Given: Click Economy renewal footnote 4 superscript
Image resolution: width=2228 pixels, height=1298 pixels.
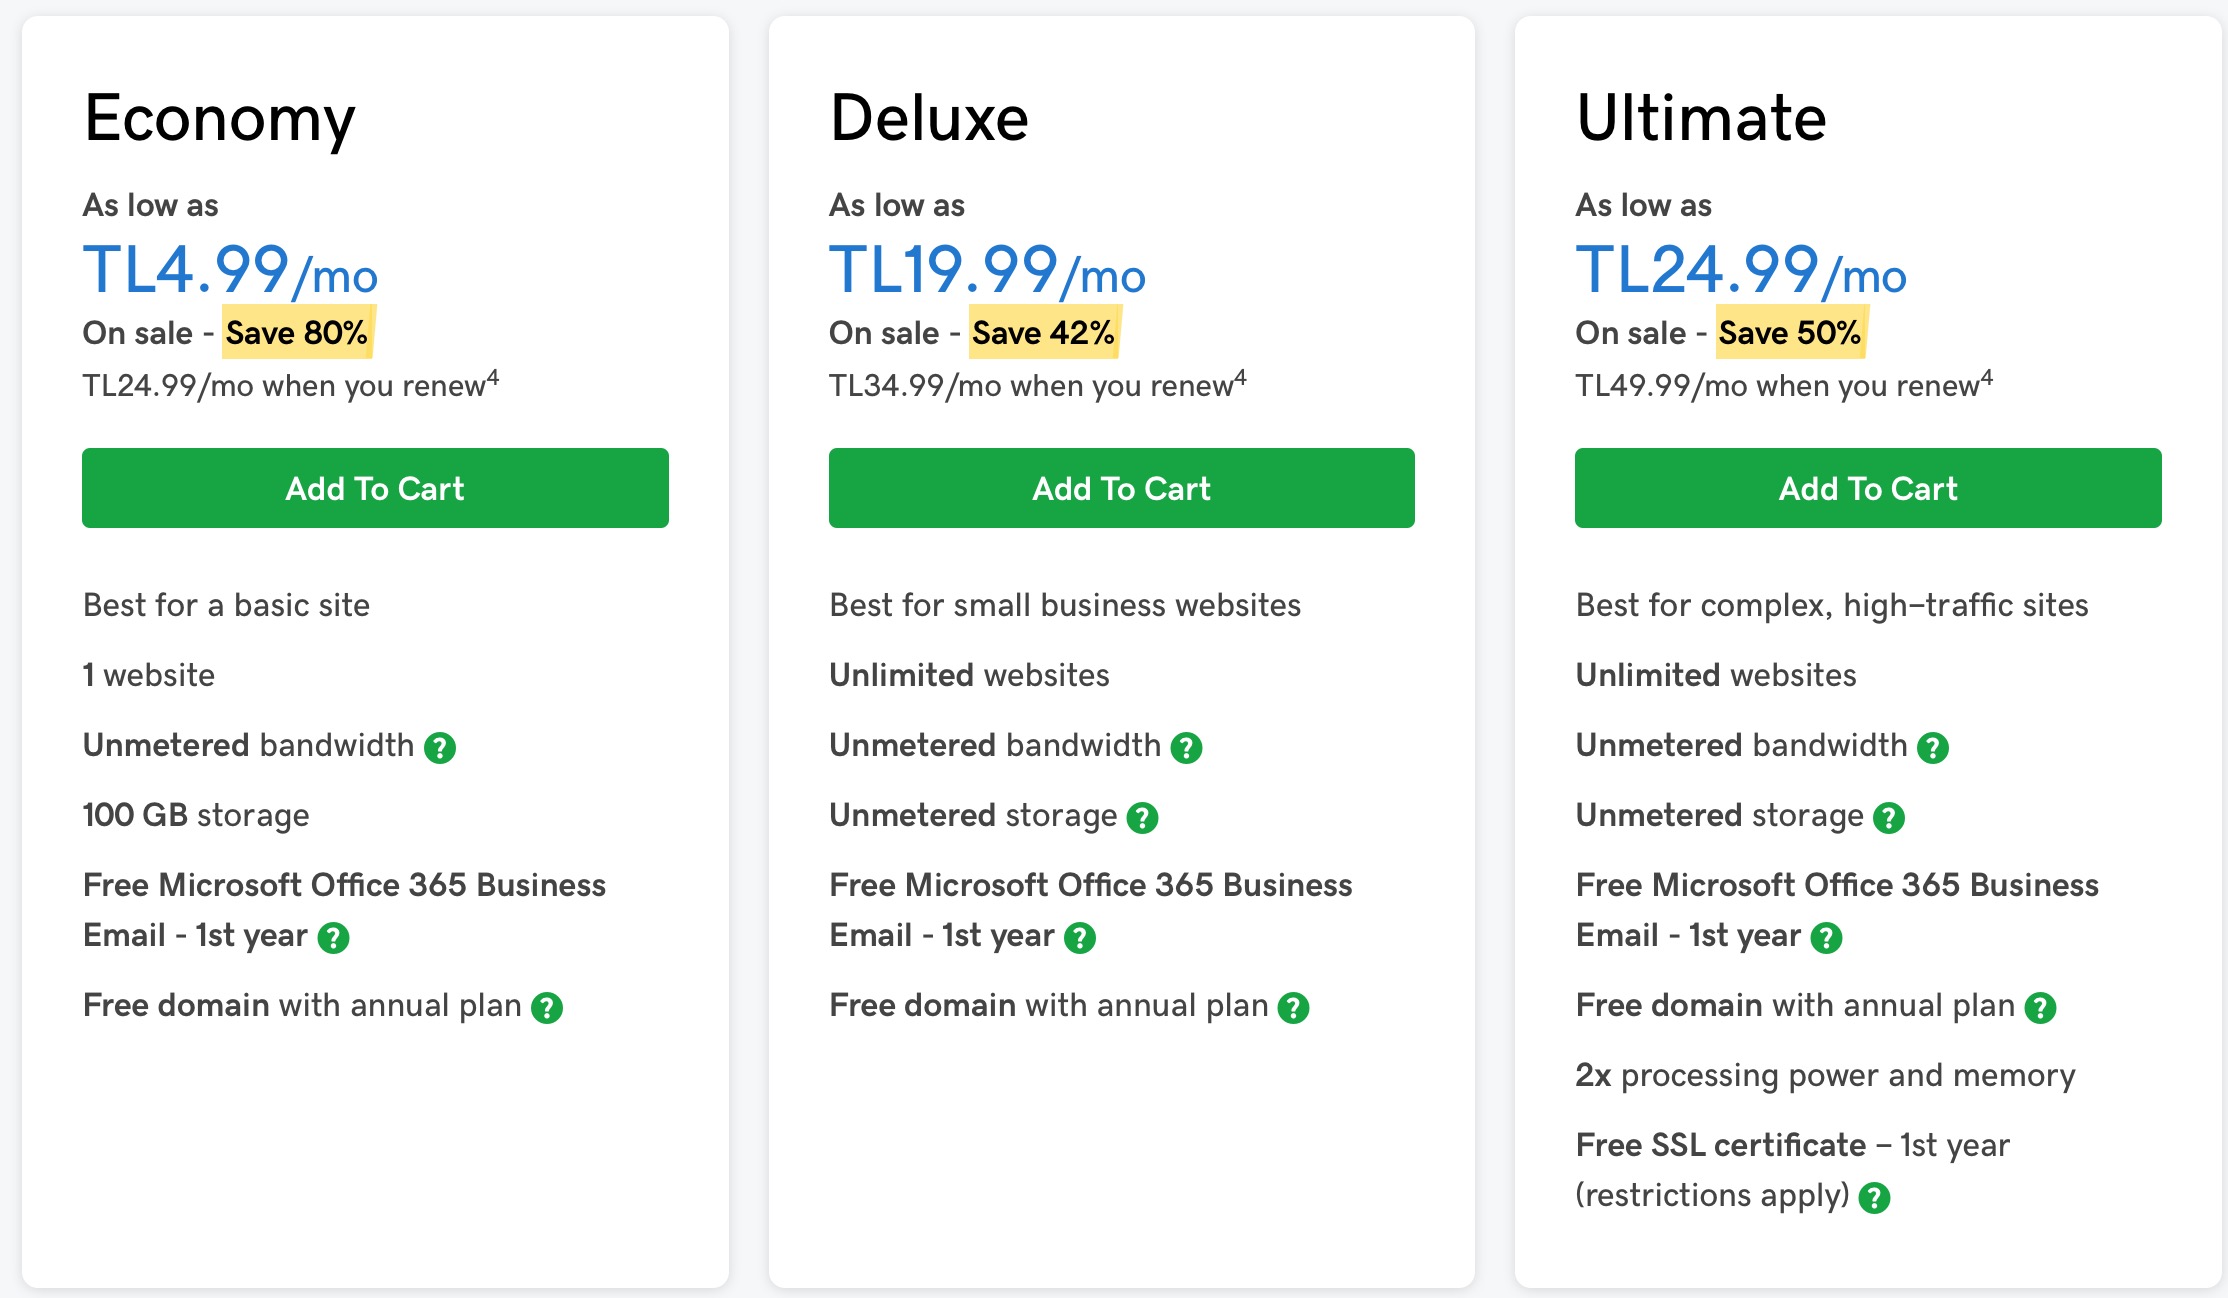Looking at the screenshot, I should click(493, 378).
